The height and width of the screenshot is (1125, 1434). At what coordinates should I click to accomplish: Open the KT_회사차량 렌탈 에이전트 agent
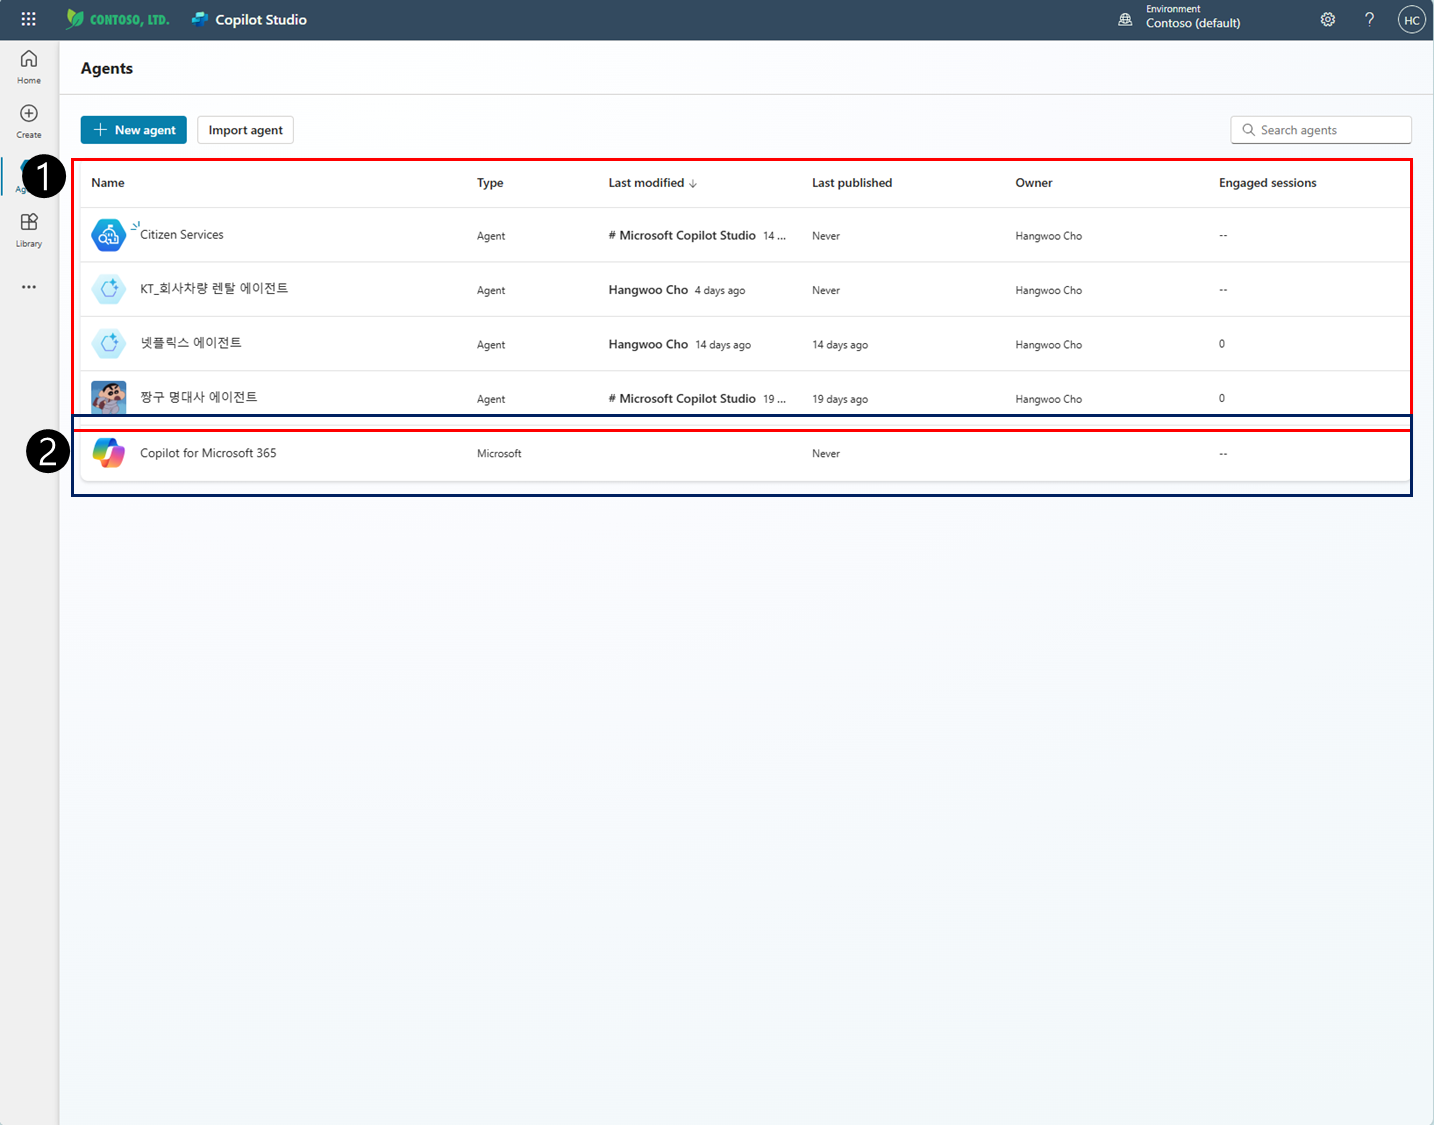click(x=214, y=289)
